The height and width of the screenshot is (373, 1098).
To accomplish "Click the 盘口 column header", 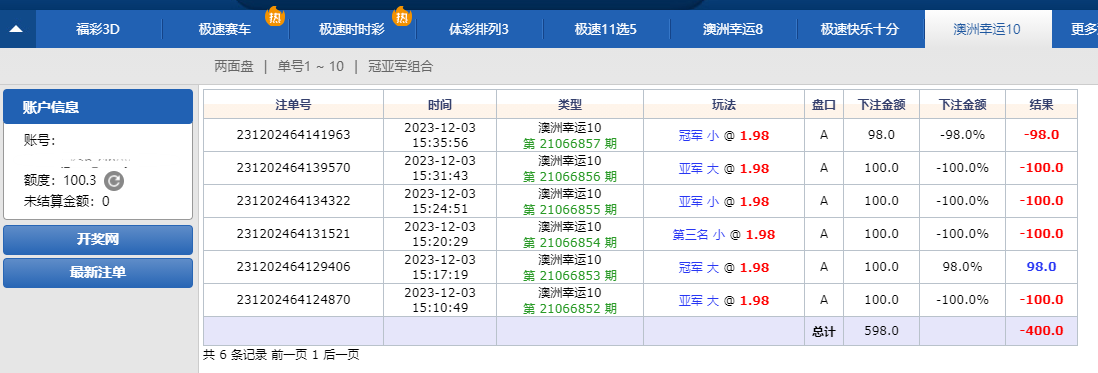I will (x=824, y=105).
